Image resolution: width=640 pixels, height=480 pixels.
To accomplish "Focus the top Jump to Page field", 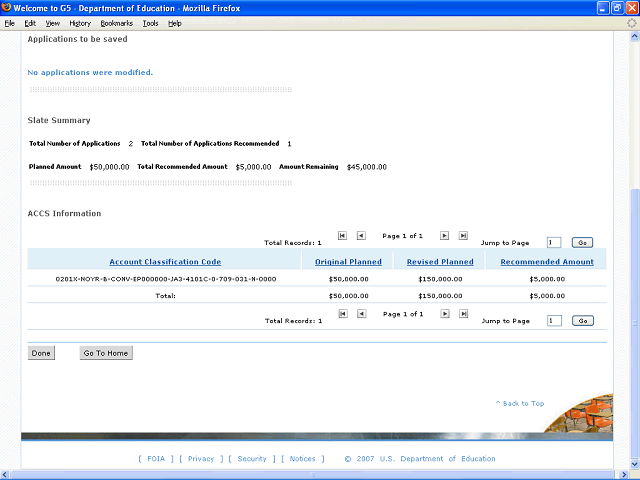I will (x=554, y=242).
